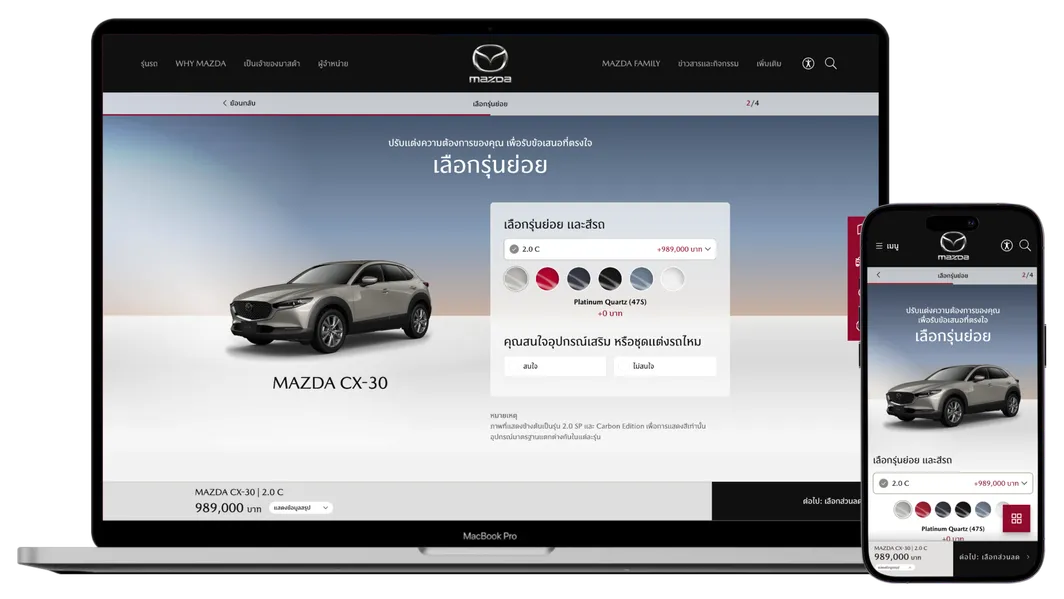Screen dimensions: 1064x599
Task: Click the MAZDA CX-30 title under the car
Action: point(330,383)
